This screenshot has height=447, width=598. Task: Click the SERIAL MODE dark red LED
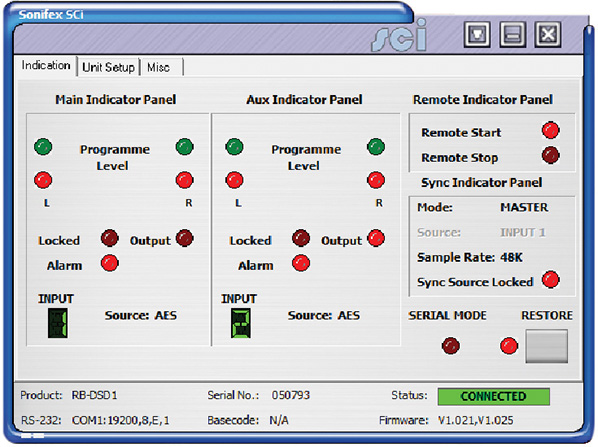point(450,346)
